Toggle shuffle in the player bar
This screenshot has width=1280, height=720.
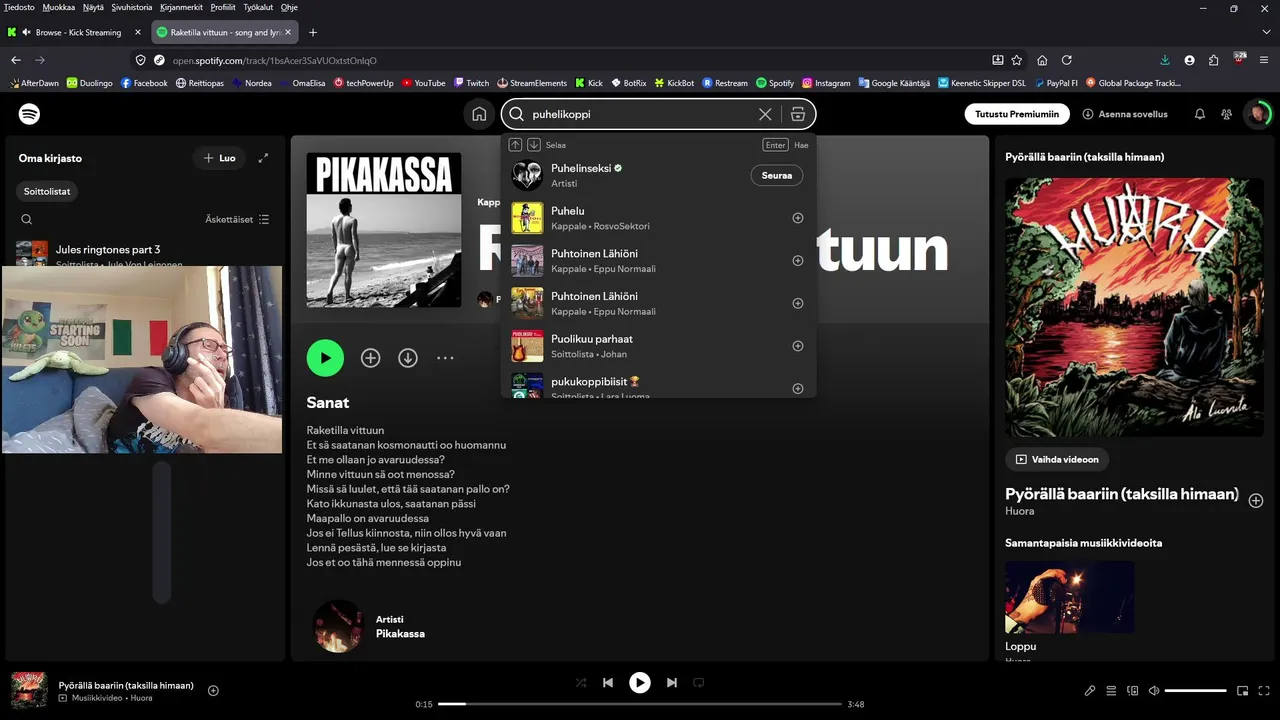coord(581,683)
